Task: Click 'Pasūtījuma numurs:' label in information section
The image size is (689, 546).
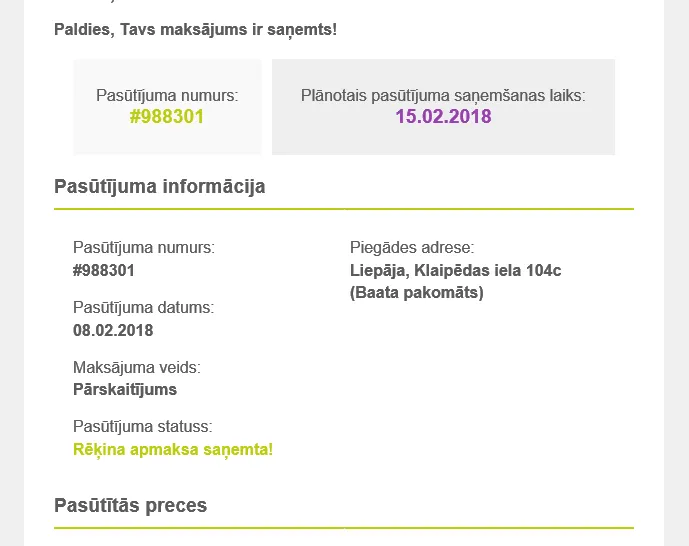Action: coord(144,248)
